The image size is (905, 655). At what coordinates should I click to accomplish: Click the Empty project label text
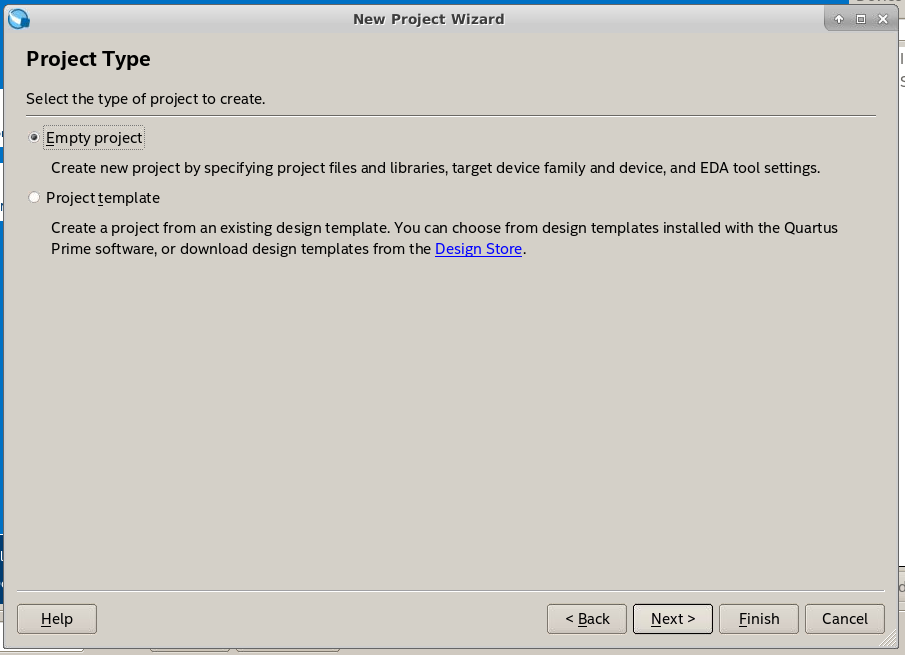click(x=94, y=138)
